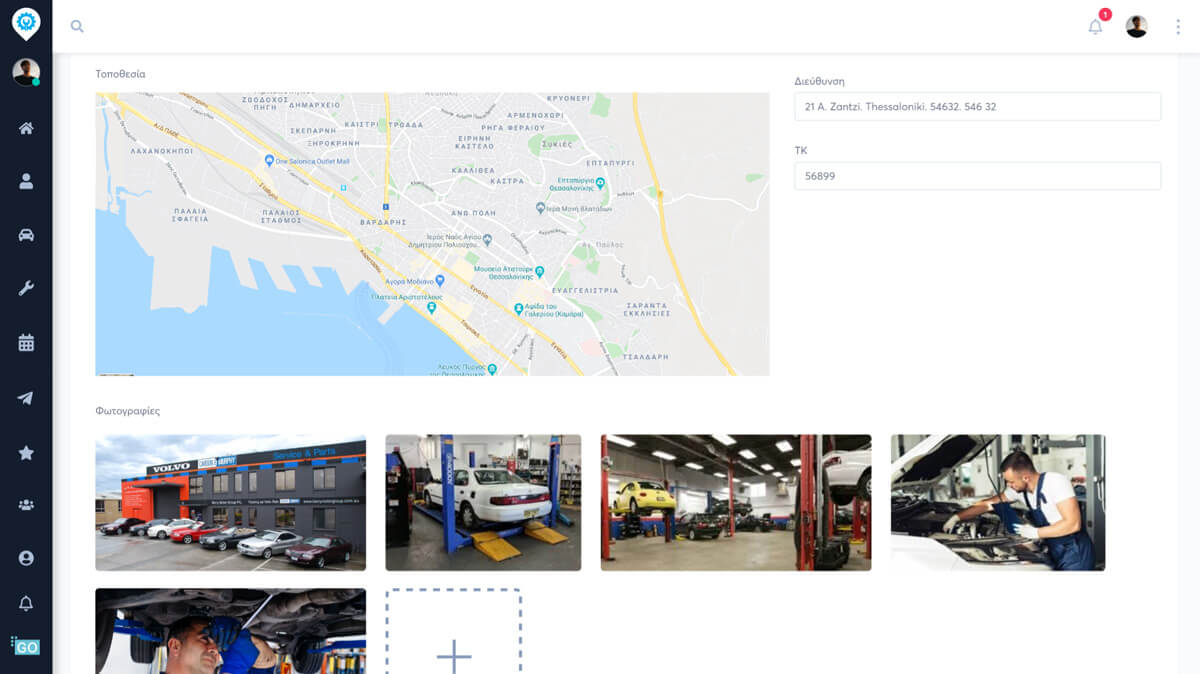
Task: Open the team section (group icon)
Action: [27, 507]
